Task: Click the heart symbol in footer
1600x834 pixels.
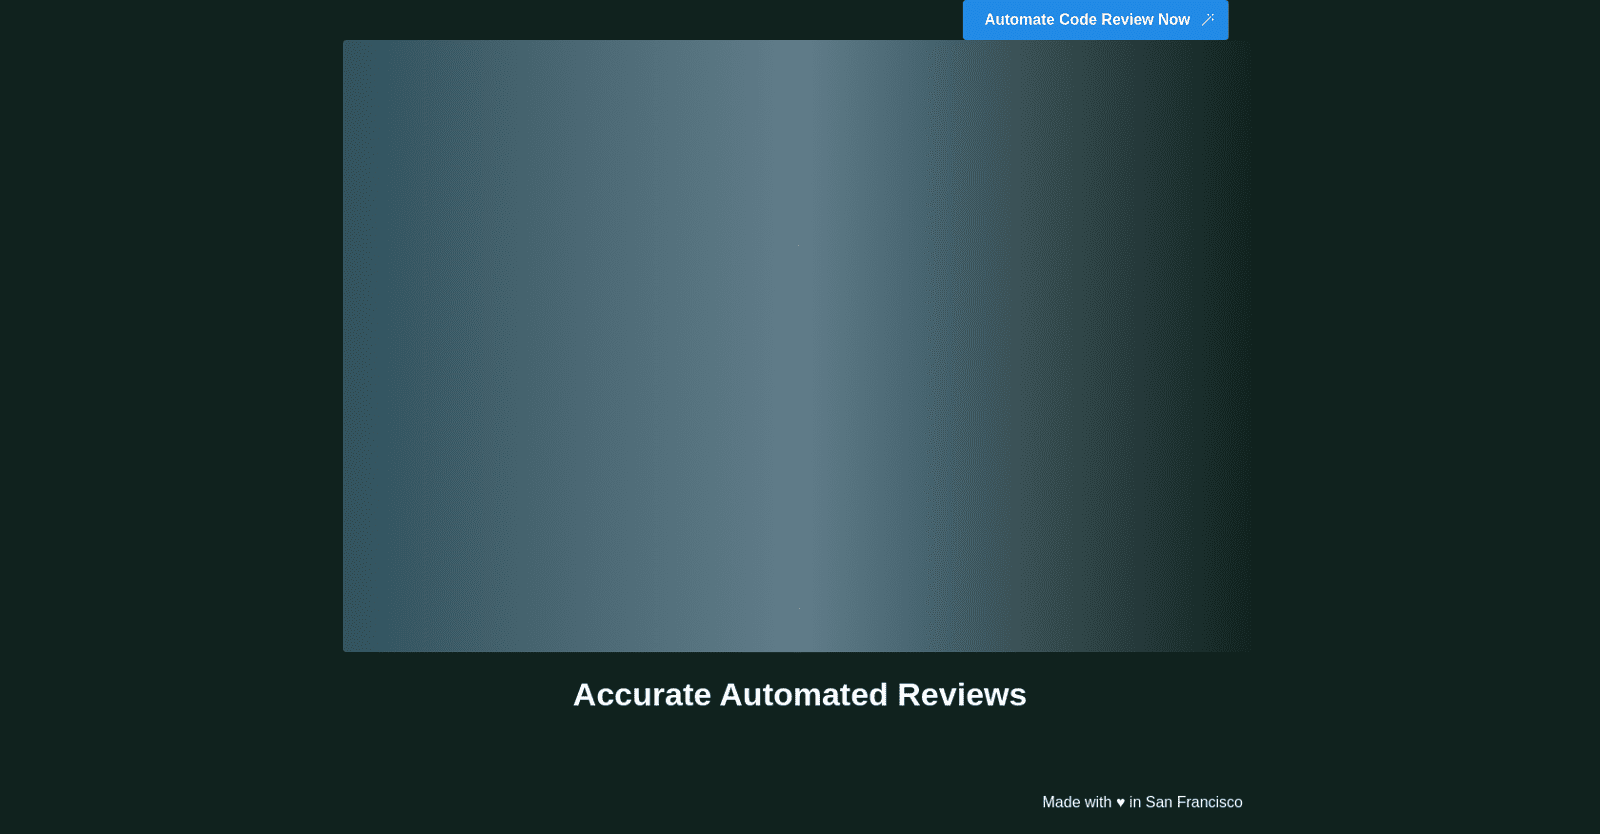Action: click(1121, 802)
